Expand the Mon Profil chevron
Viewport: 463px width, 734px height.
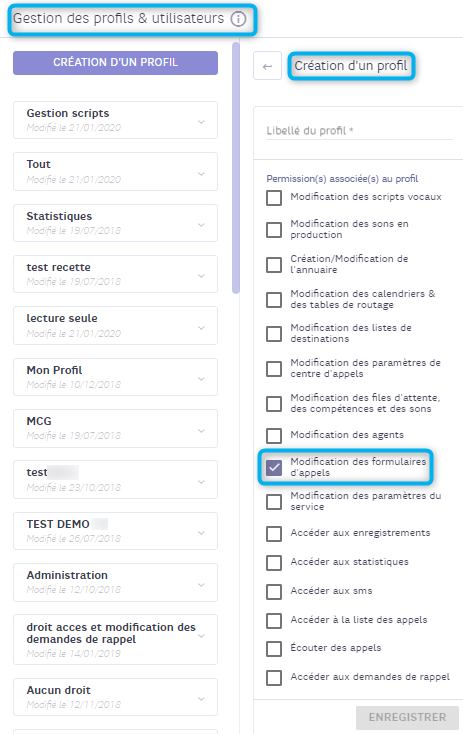201,379
